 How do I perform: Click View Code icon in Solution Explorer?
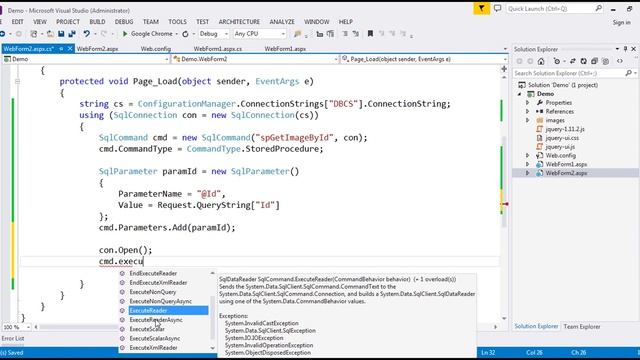pyautogui.click(x=620, y=61)
